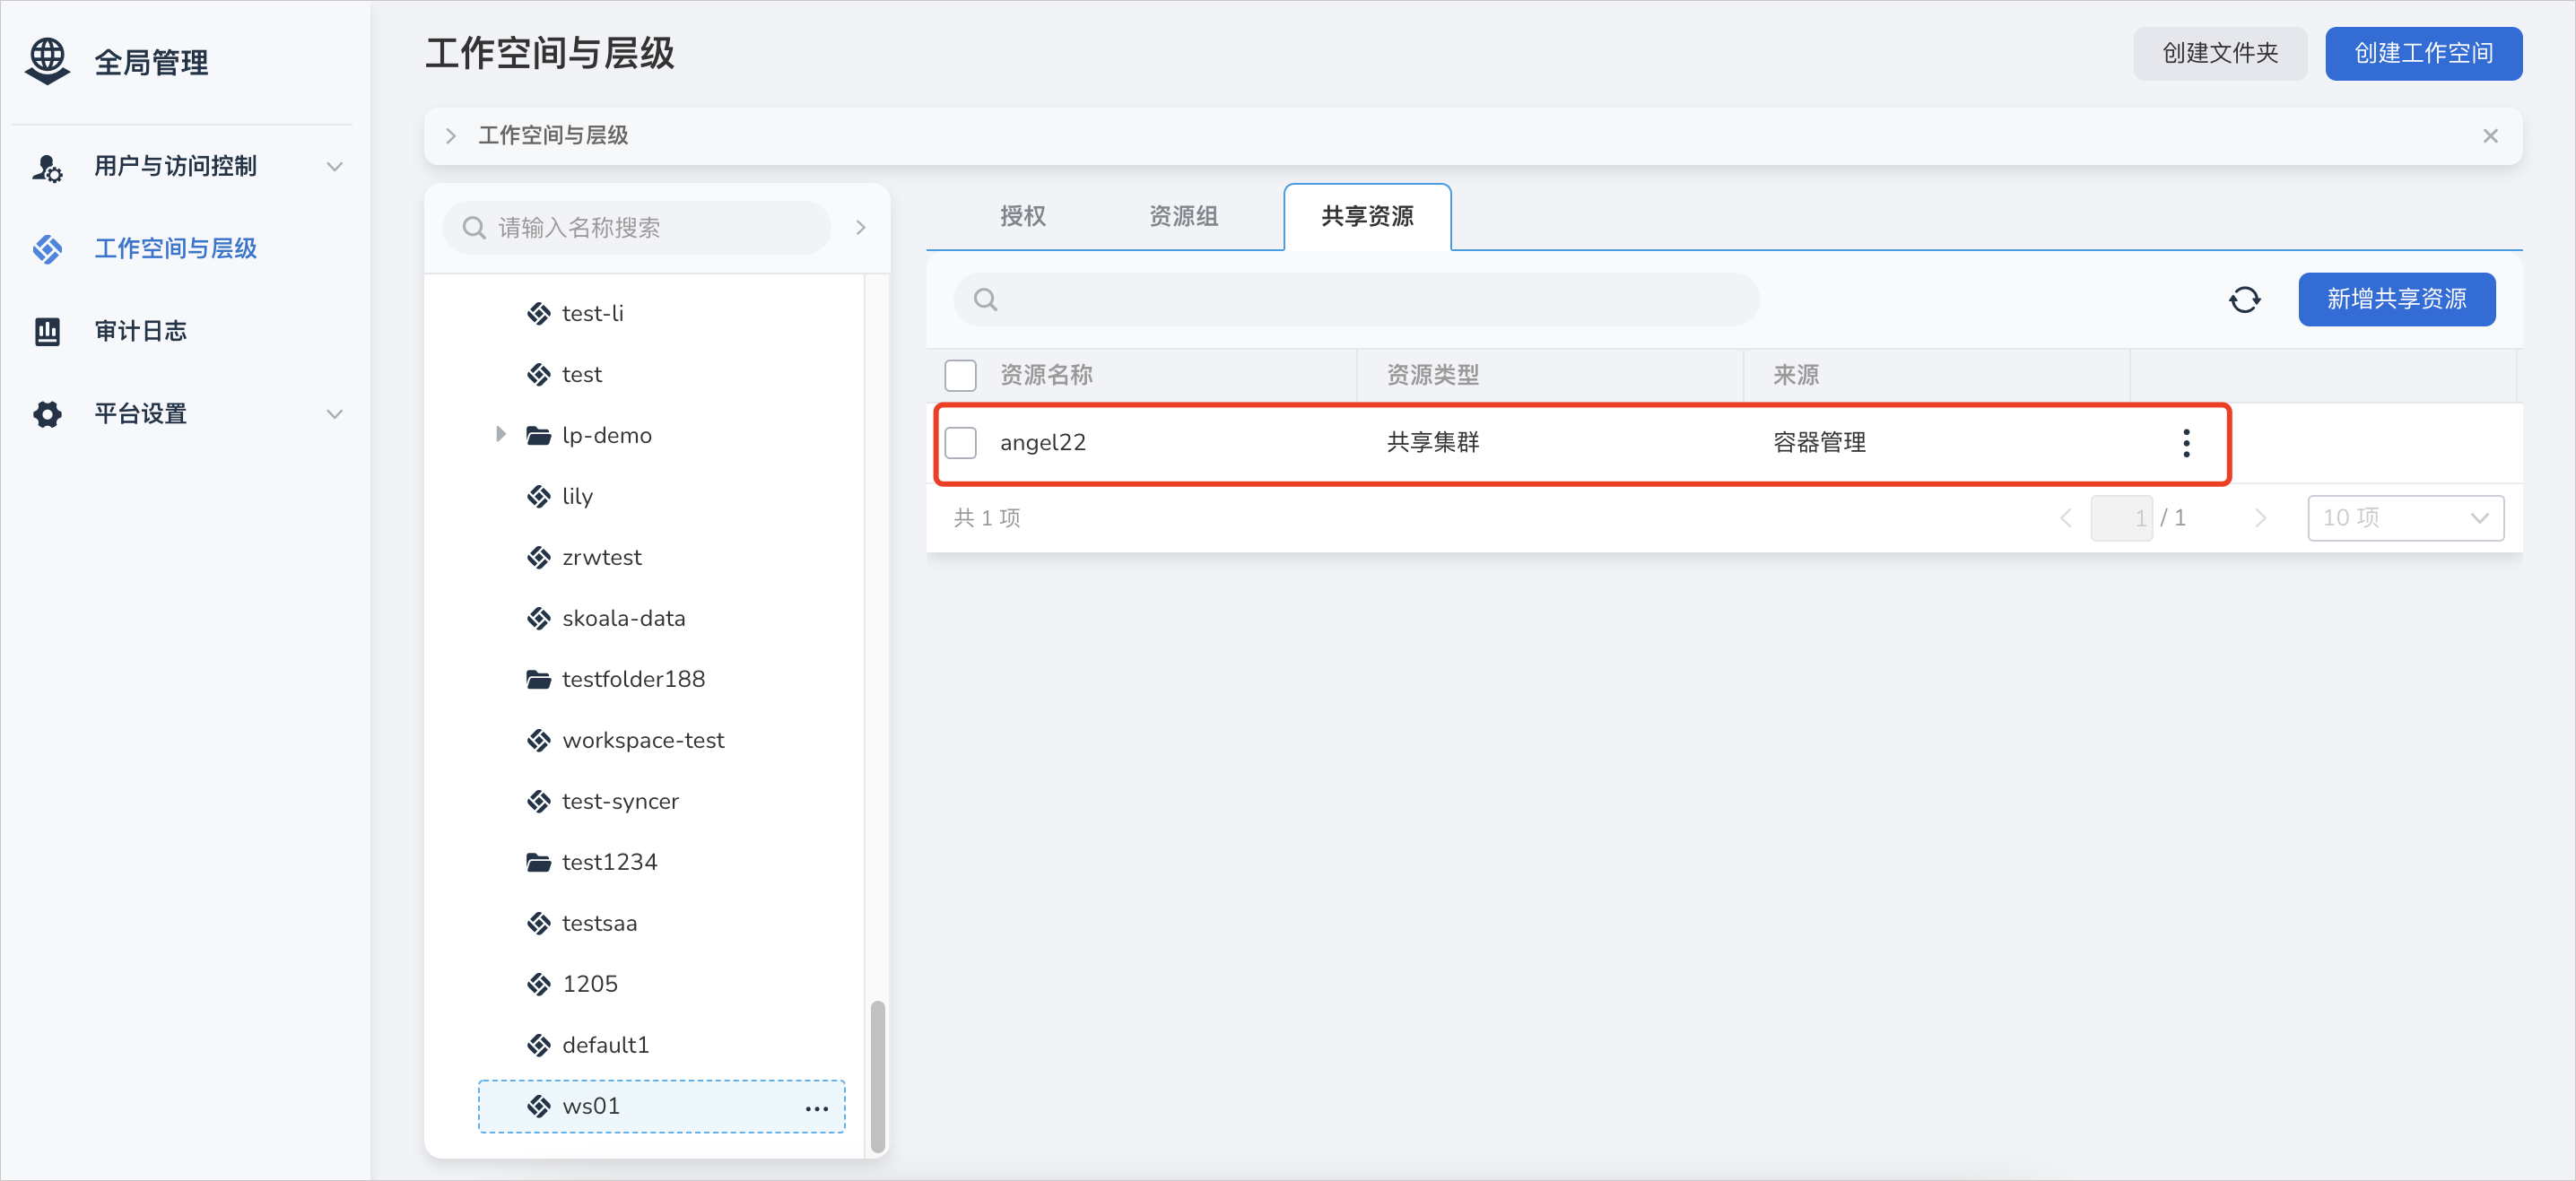
Task: Expand the 用户与访问控制 menu chevron
Action: [335, 167]
